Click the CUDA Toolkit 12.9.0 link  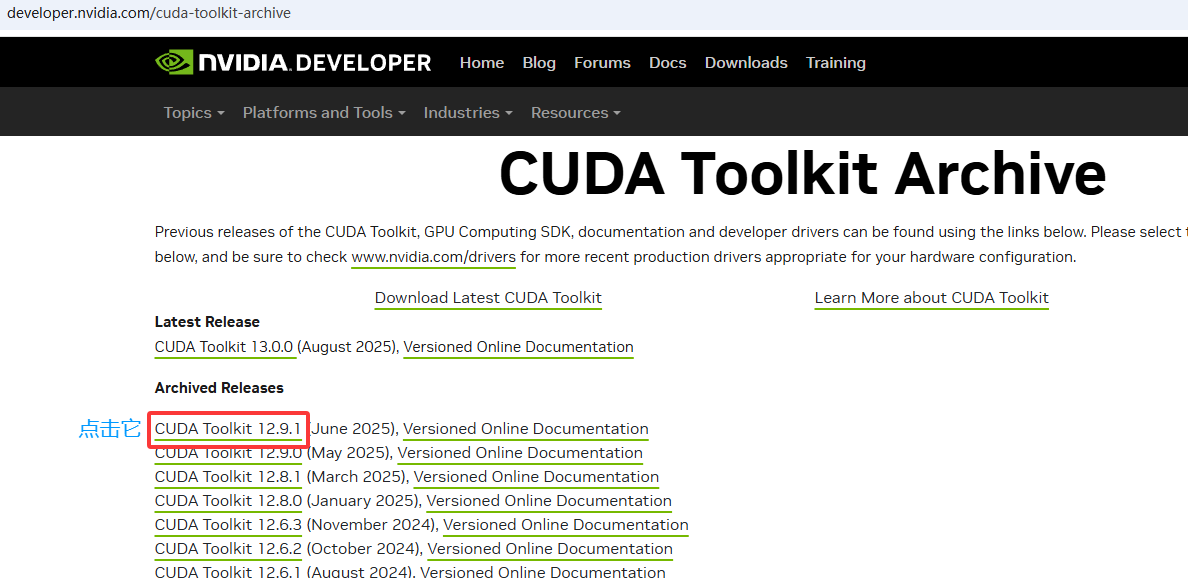tap(228, 453)
